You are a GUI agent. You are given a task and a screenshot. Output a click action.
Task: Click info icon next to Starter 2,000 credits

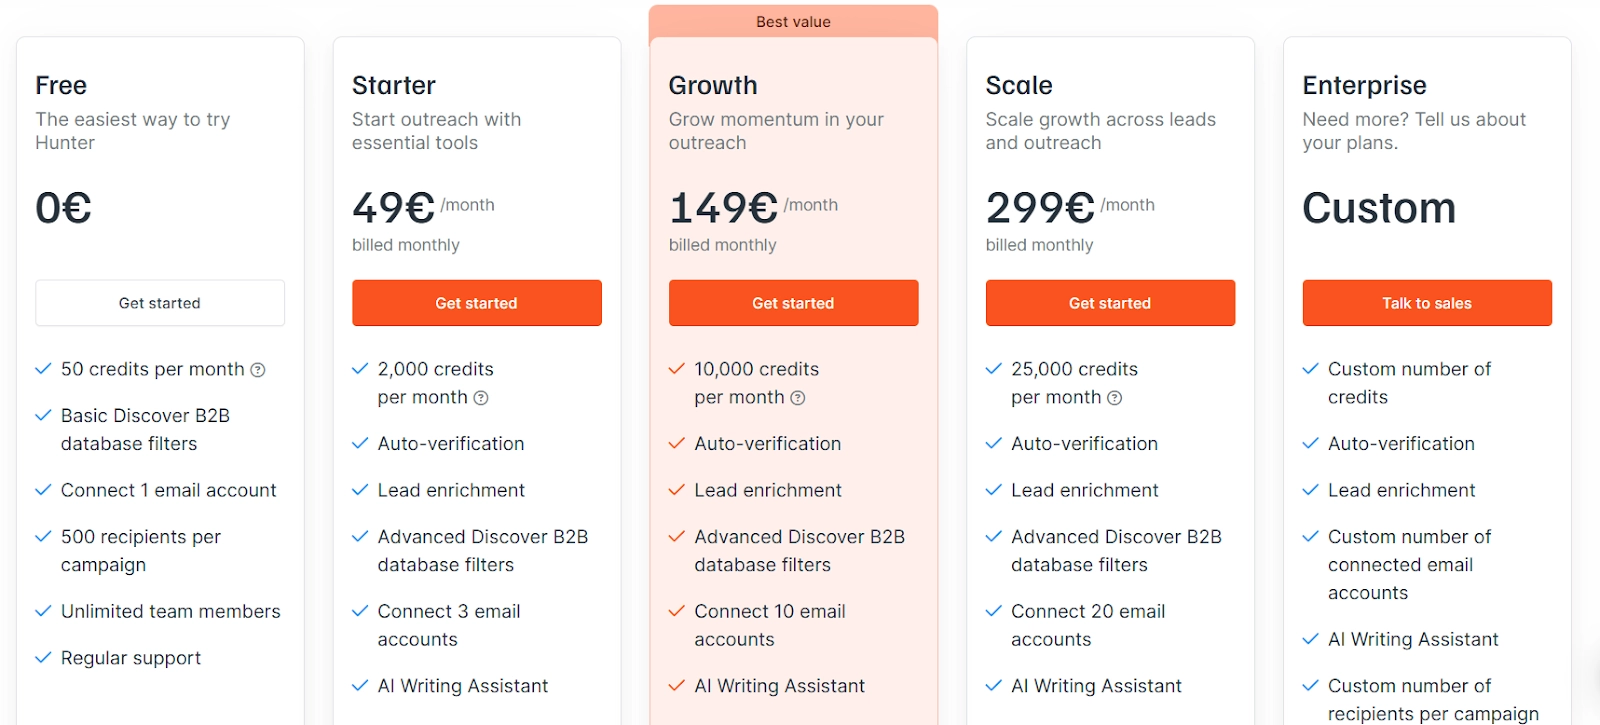481,398
